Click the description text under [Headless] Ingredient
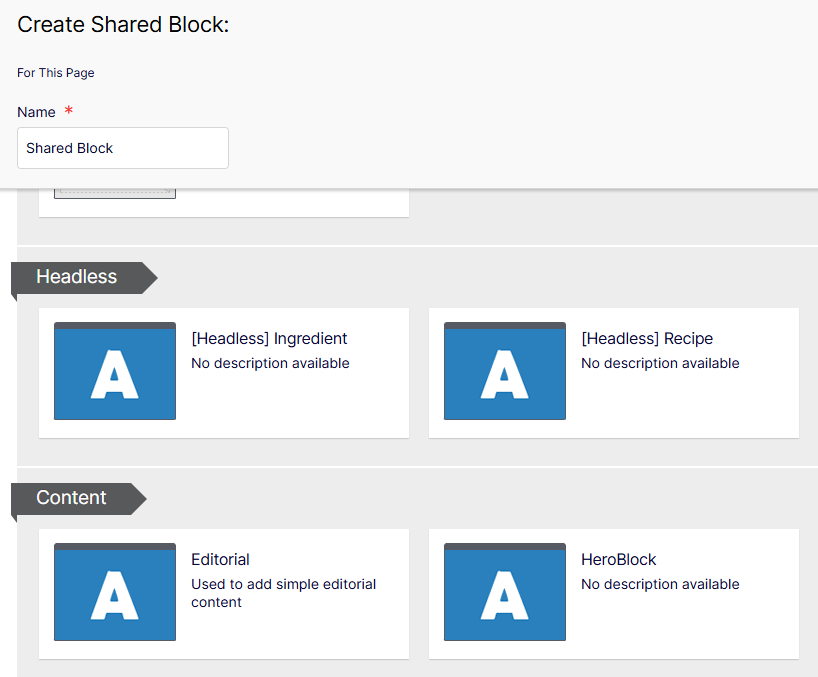This screenshot has height=677, width=818. 270,363
